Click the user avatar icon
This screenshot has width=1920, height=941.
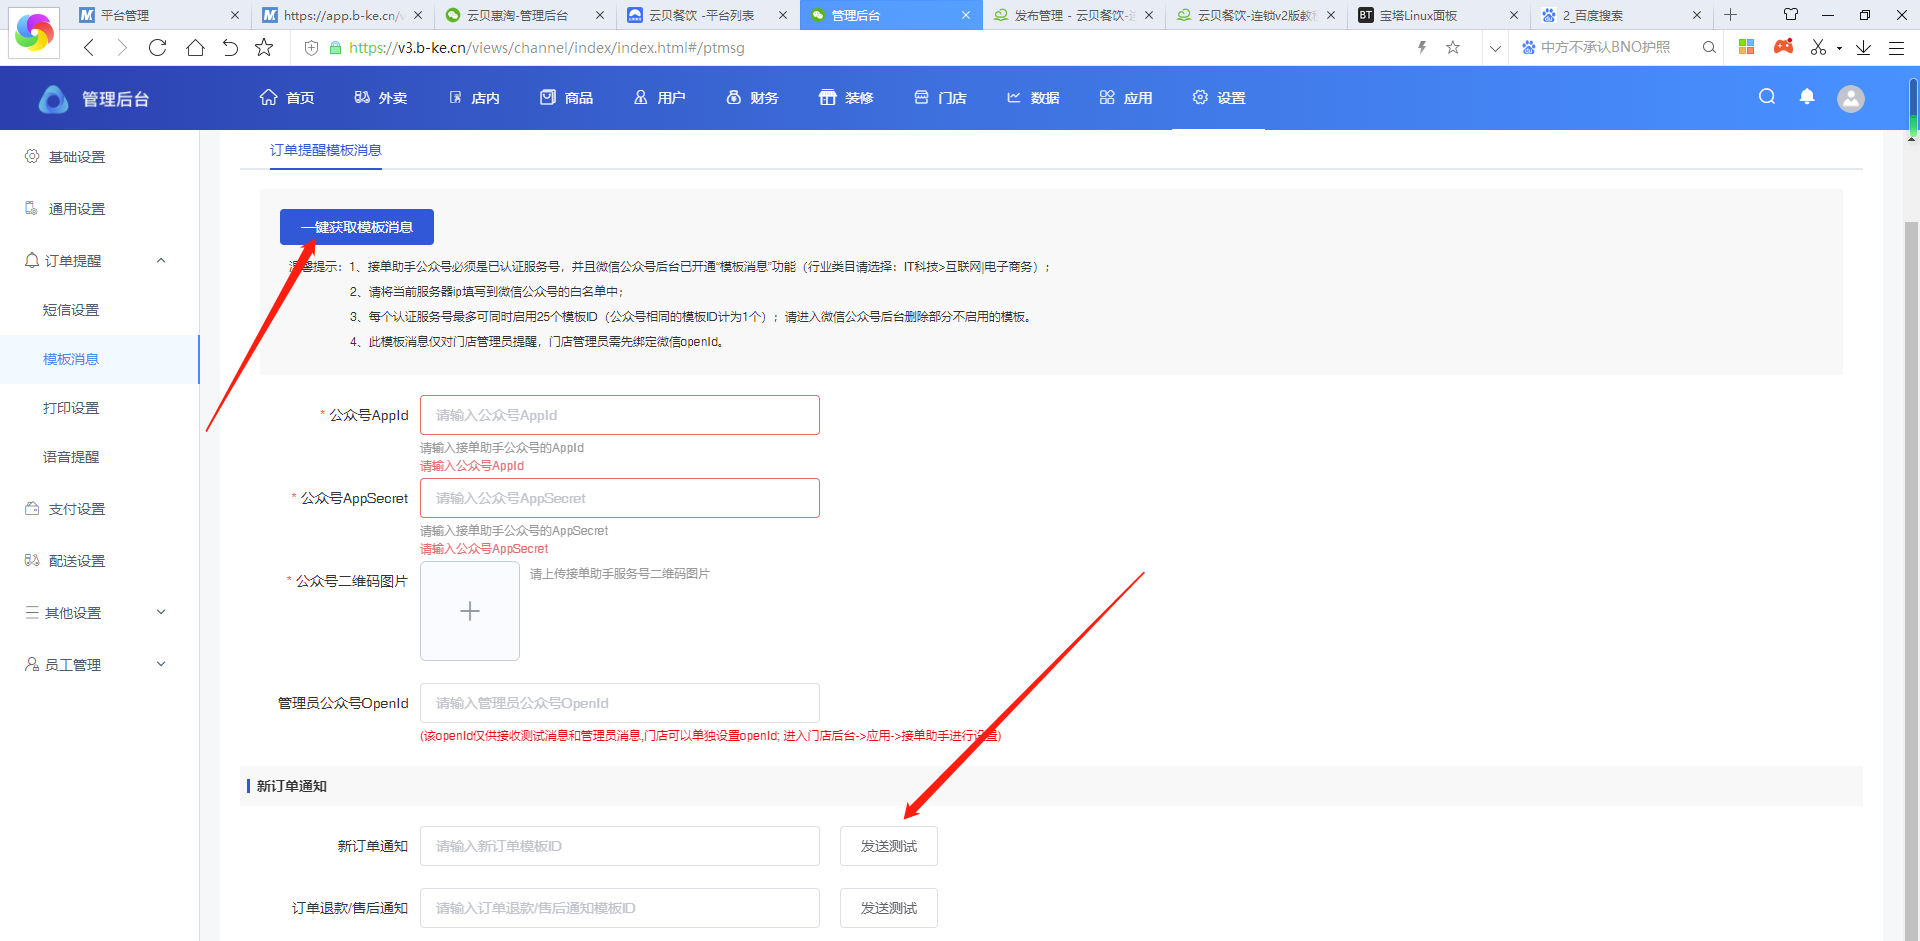click(x=1850, y=98)
